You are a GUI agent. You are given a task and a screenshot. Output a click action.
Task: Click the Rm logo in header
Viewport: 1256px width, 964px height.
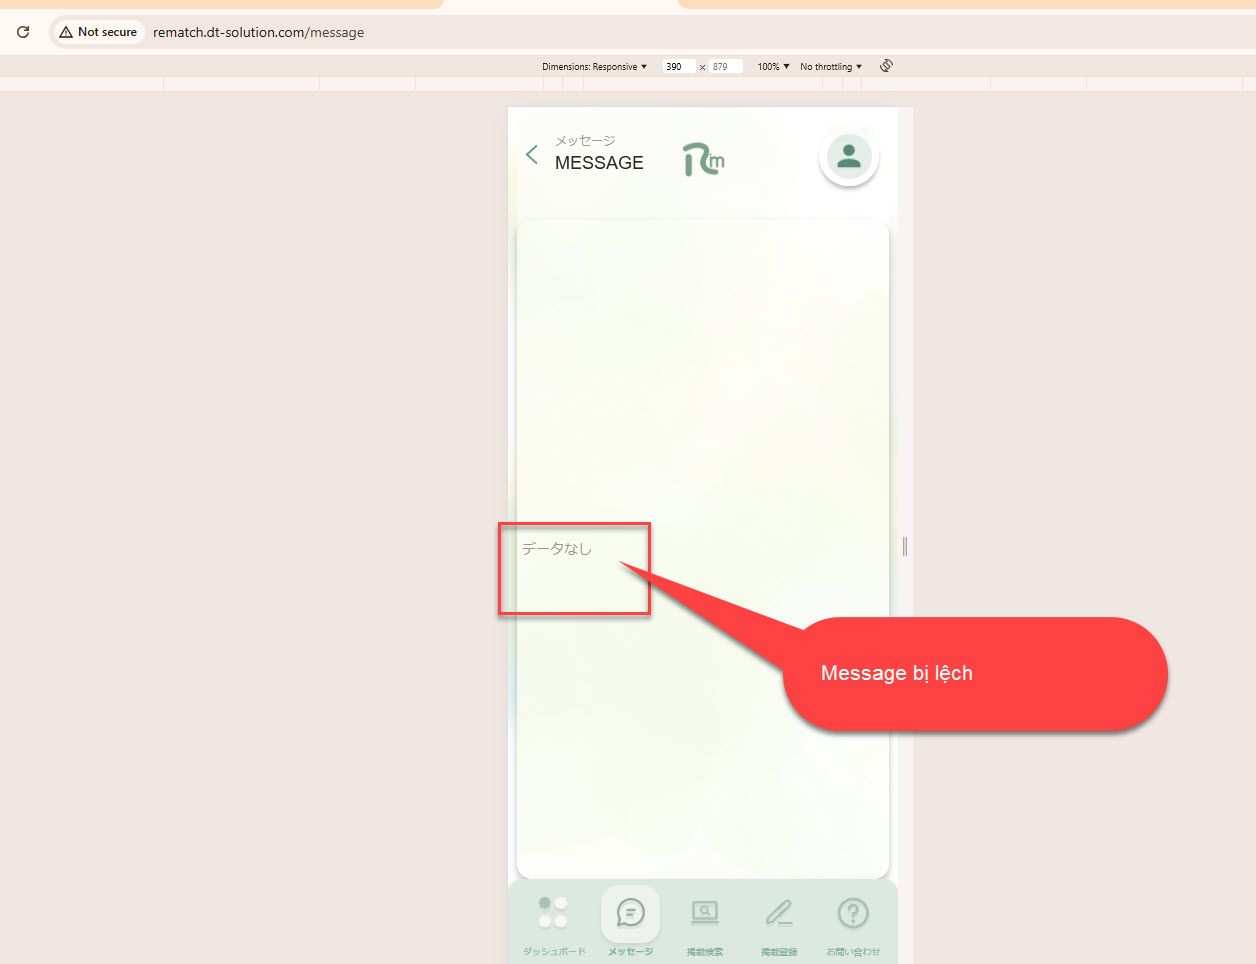point(704,159)
